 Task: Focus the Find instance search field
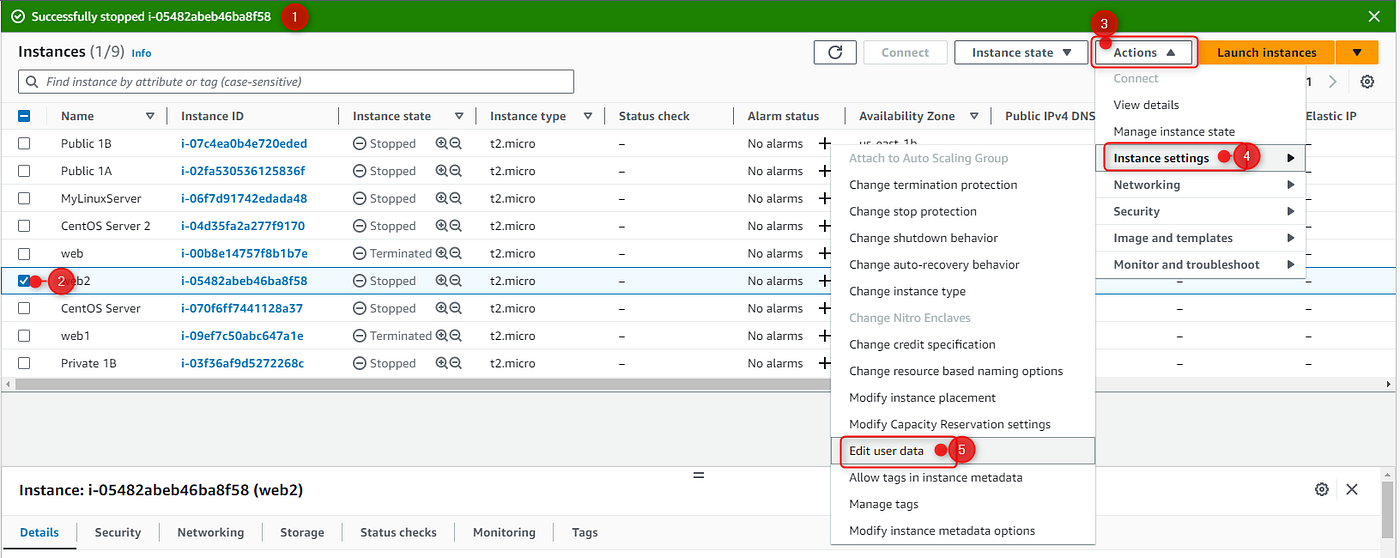pyautogui.click(x=296, y=82)
